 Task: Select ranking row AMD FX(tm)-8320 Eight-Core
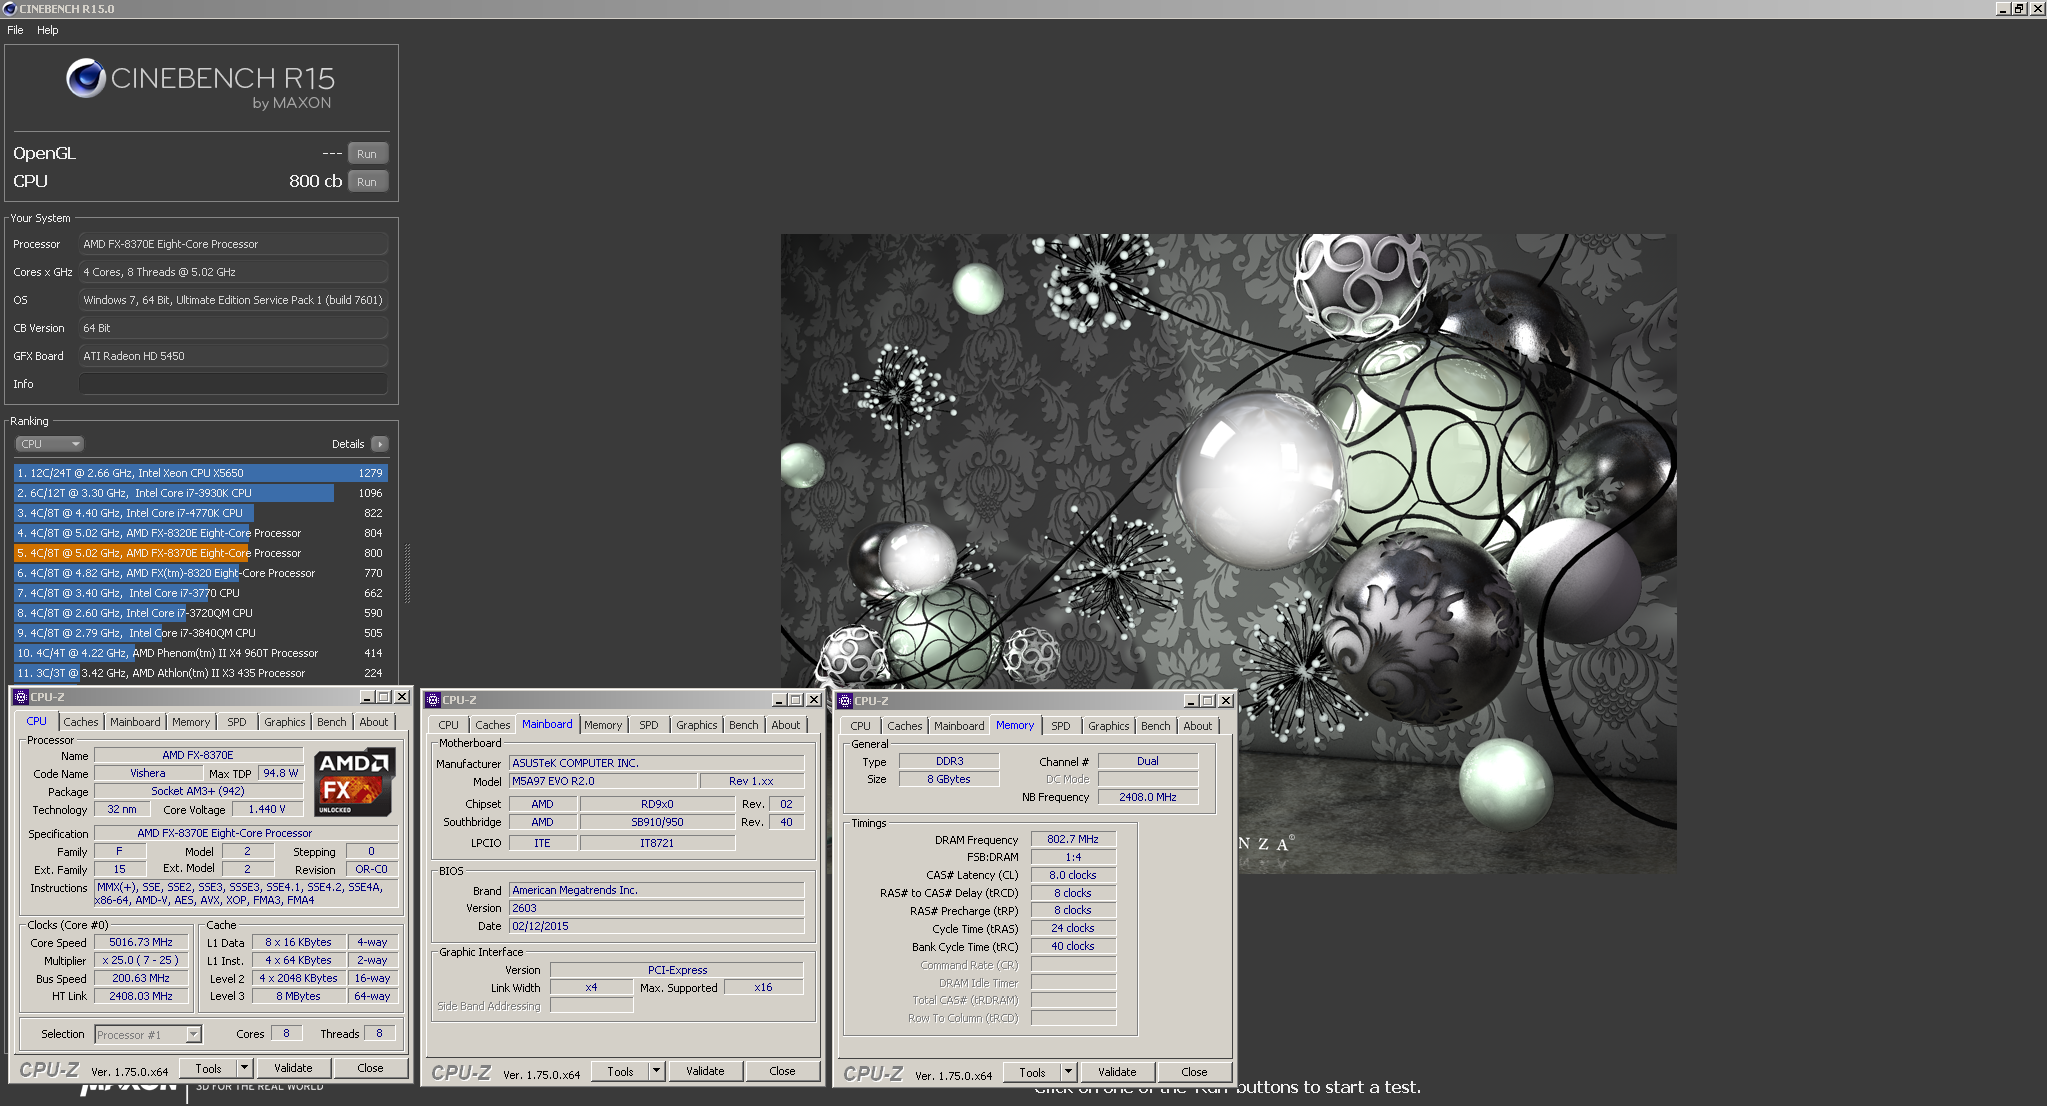(200, 573)
